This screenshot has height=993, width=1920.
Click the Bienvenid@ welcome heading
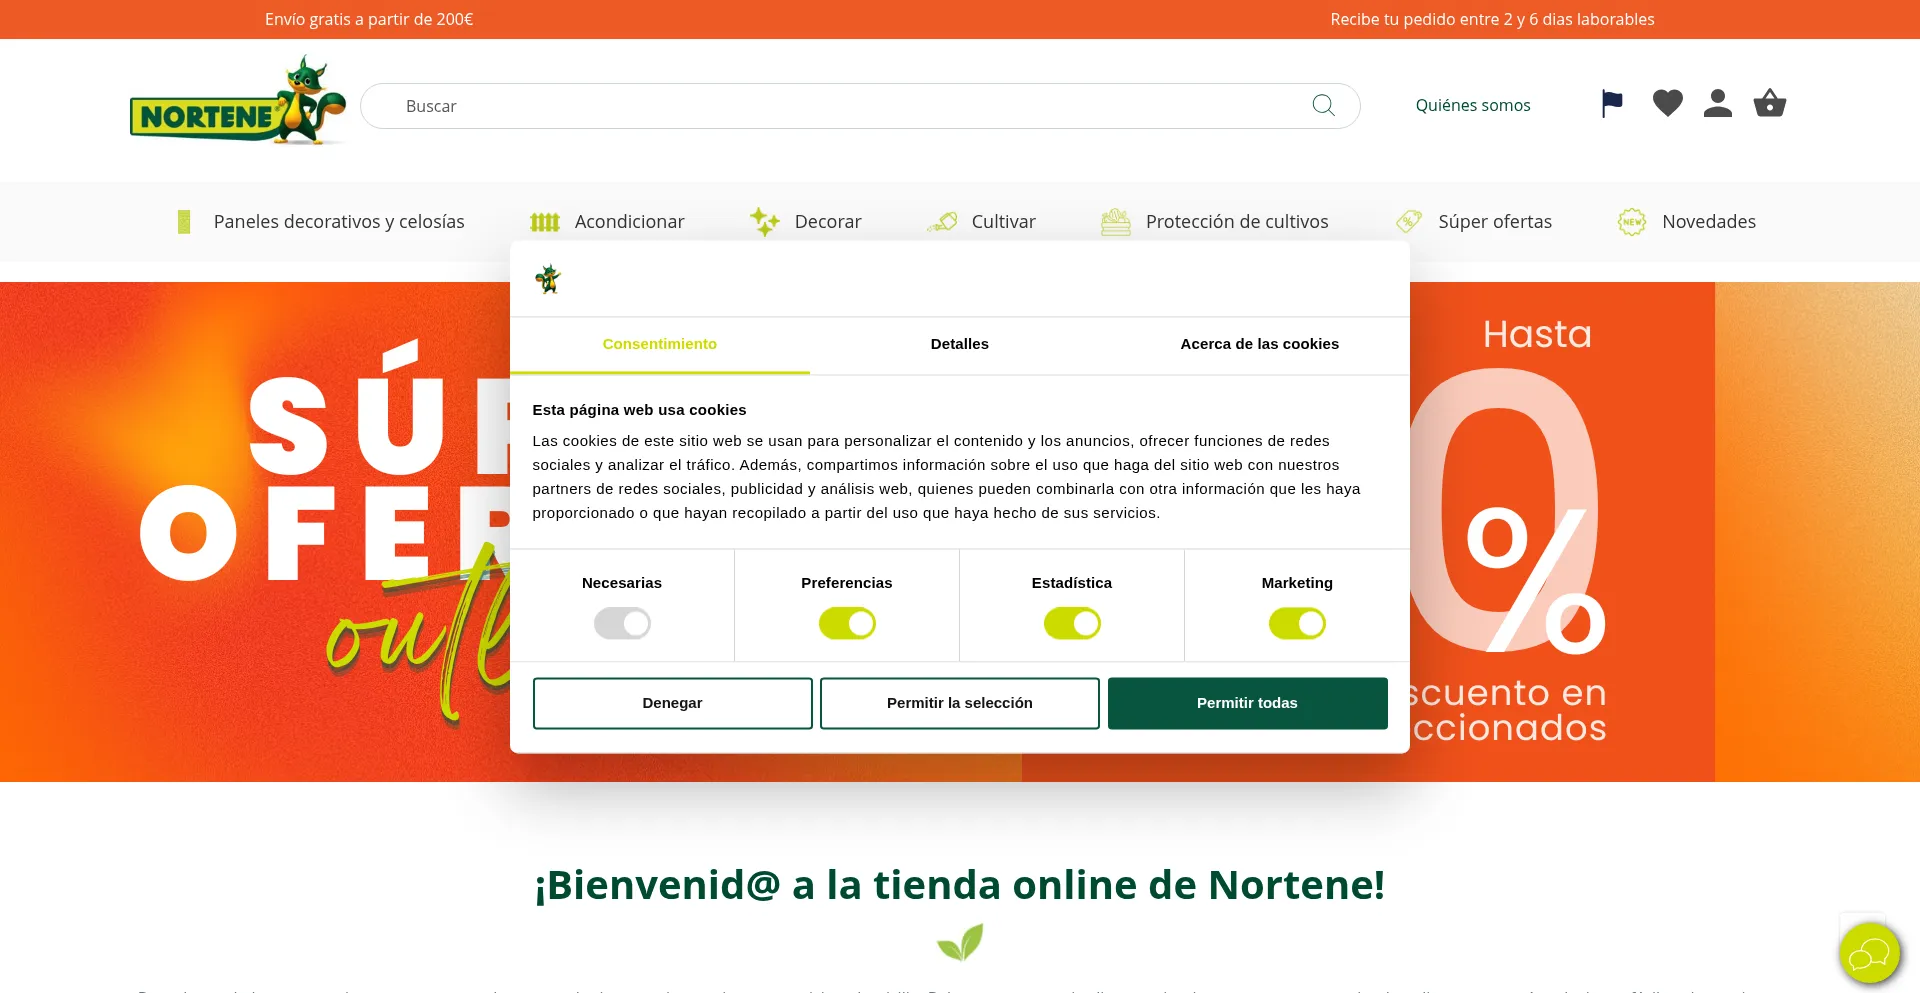click(960, 885)
